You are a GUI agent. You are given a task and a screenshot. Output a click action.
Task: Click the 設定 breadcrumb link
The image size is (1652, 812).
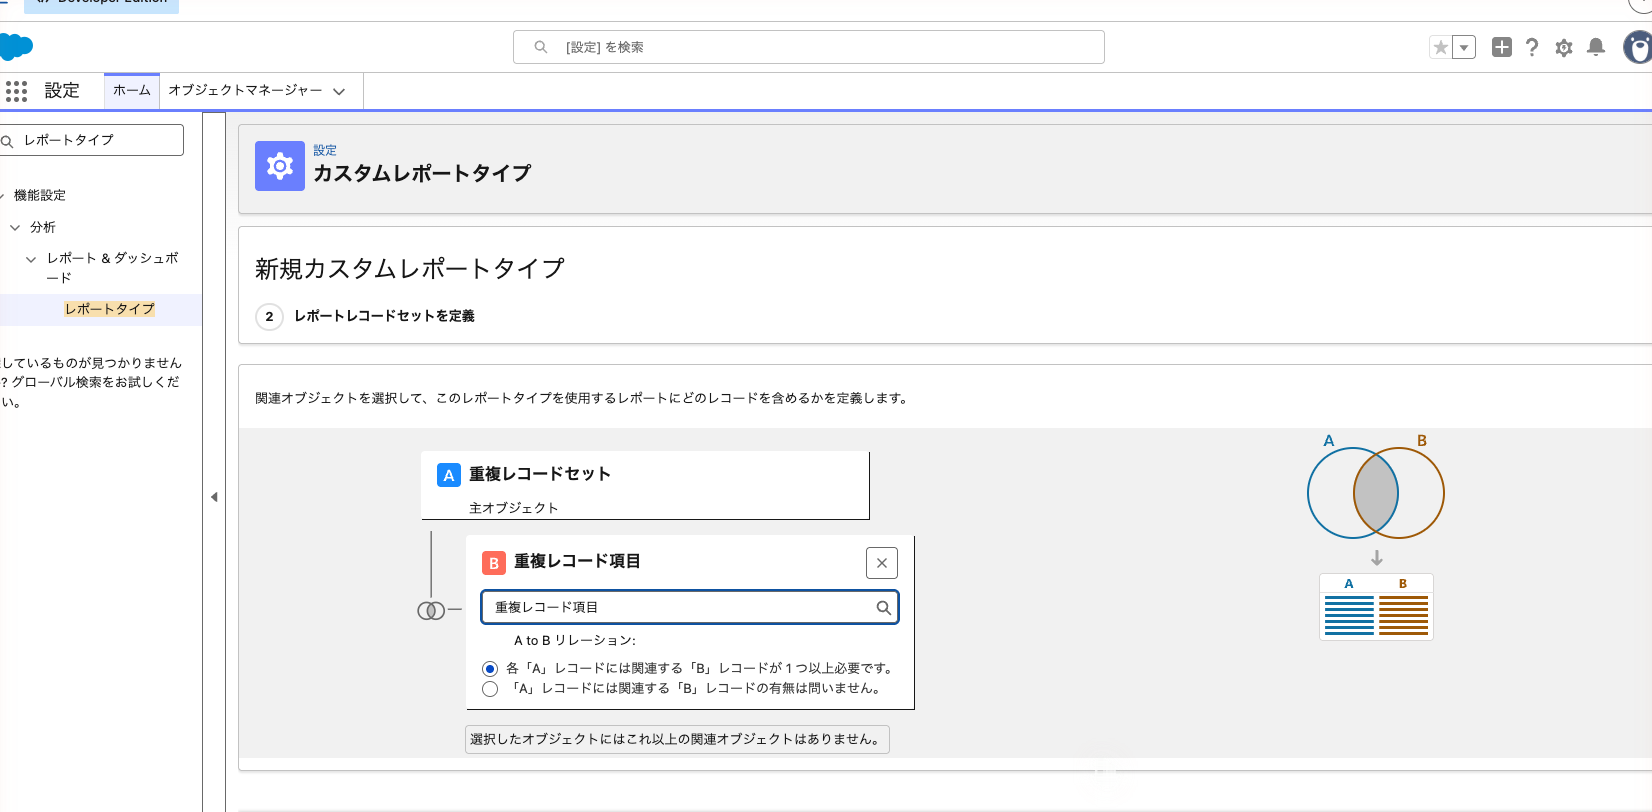pos(325,150)
